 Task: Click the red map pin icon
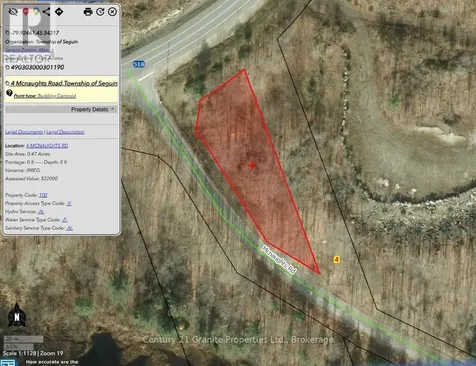[x=26, y=12]
